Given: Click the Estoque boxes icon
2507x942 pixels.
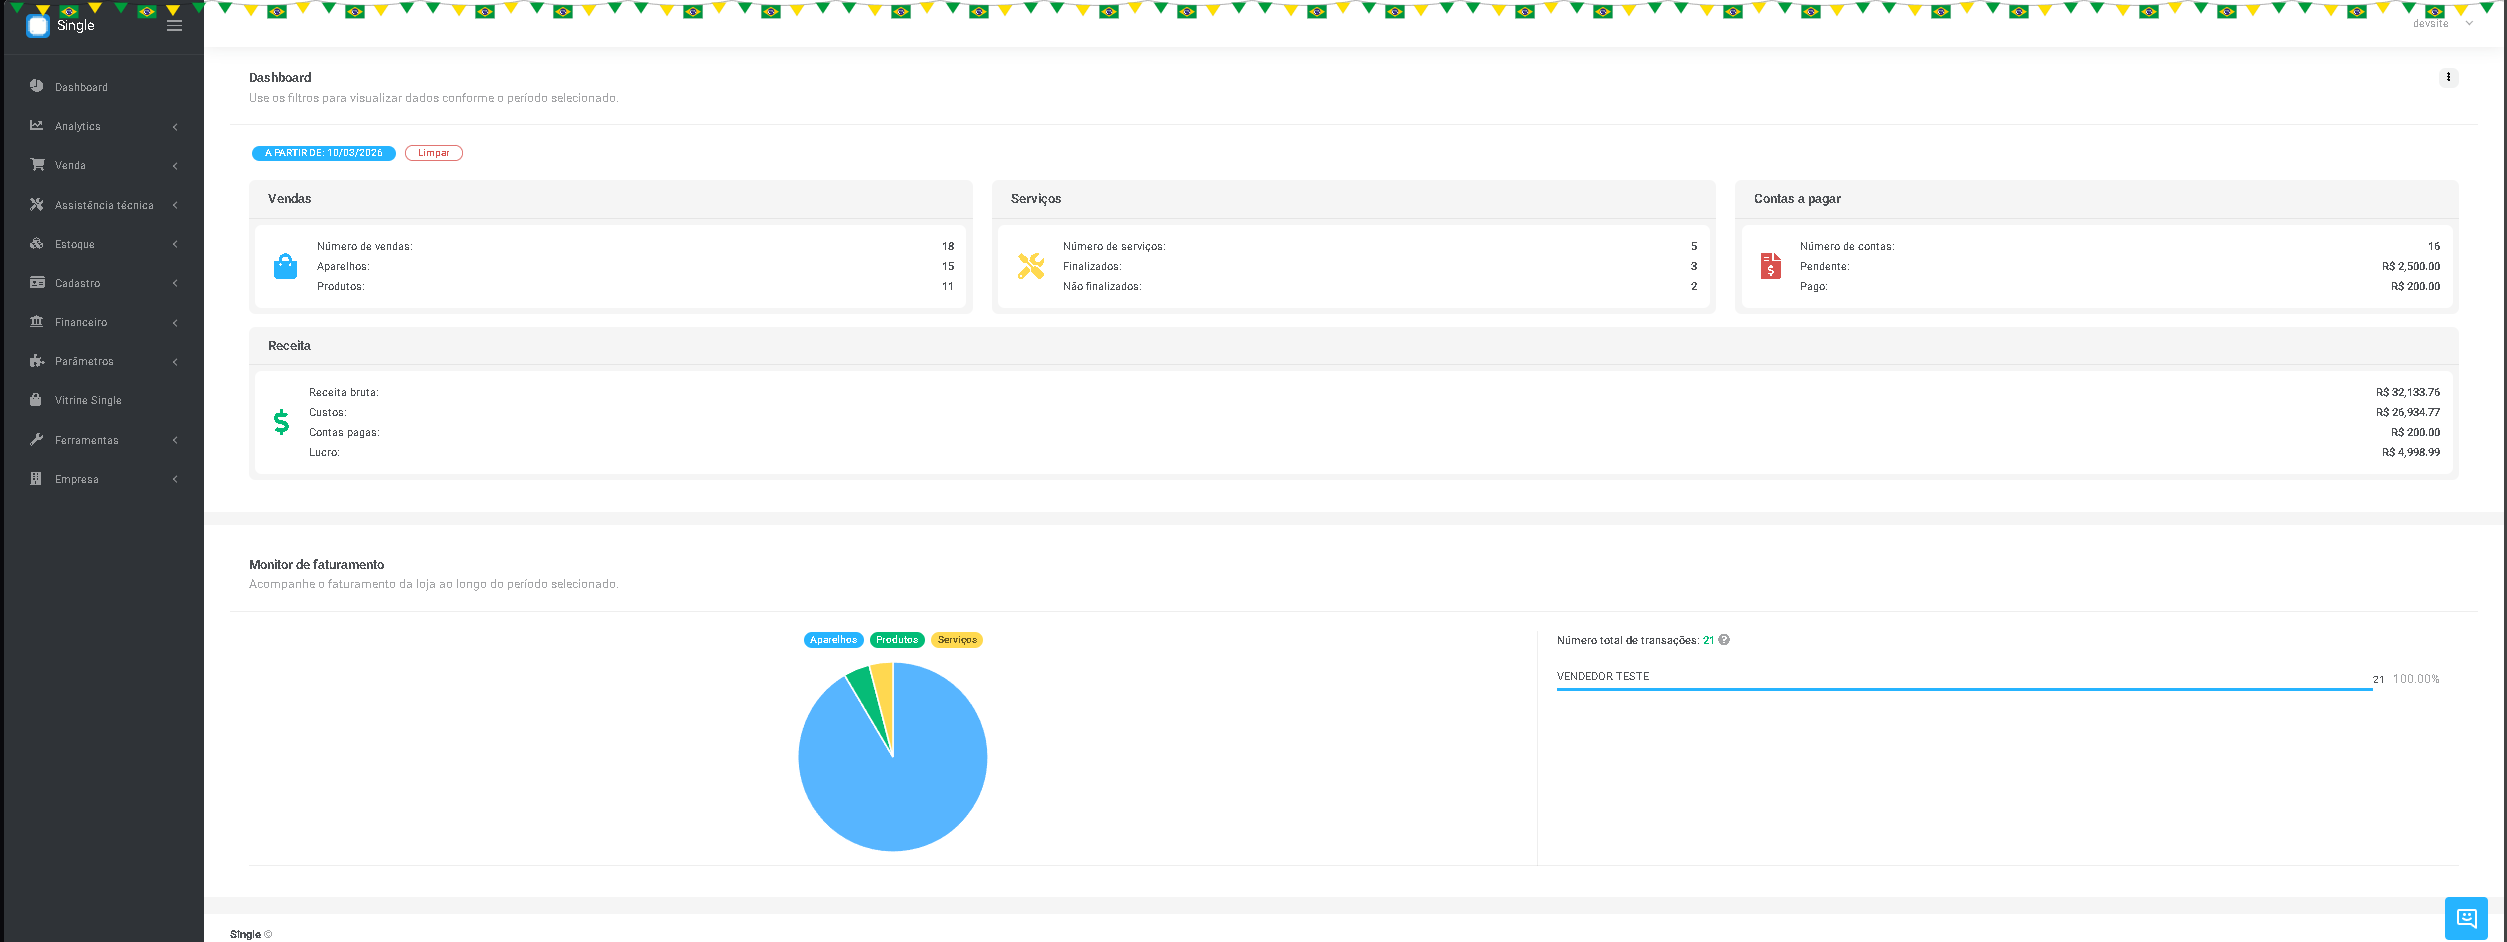Looking at the screenshot, I should (37, 243).
